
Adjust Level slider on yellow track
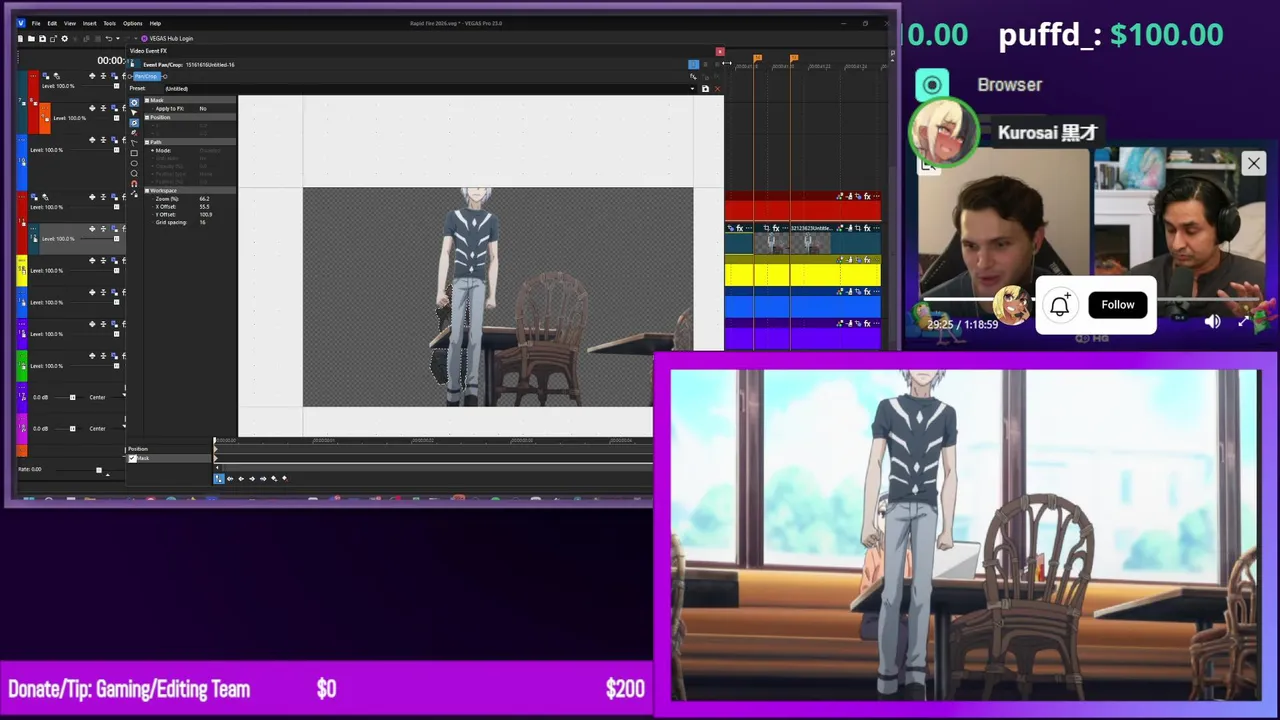[116, 270]
